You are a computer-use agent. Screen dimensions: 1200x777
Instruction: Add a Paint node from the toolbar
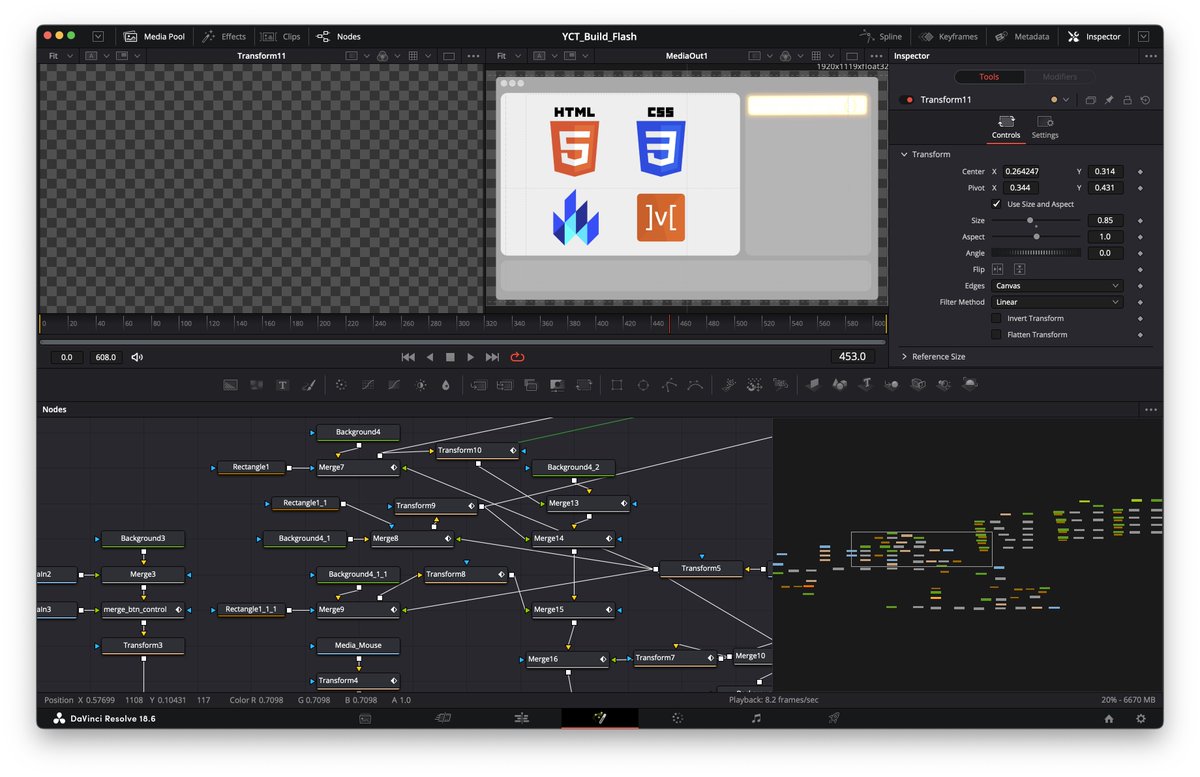[310, 384]
